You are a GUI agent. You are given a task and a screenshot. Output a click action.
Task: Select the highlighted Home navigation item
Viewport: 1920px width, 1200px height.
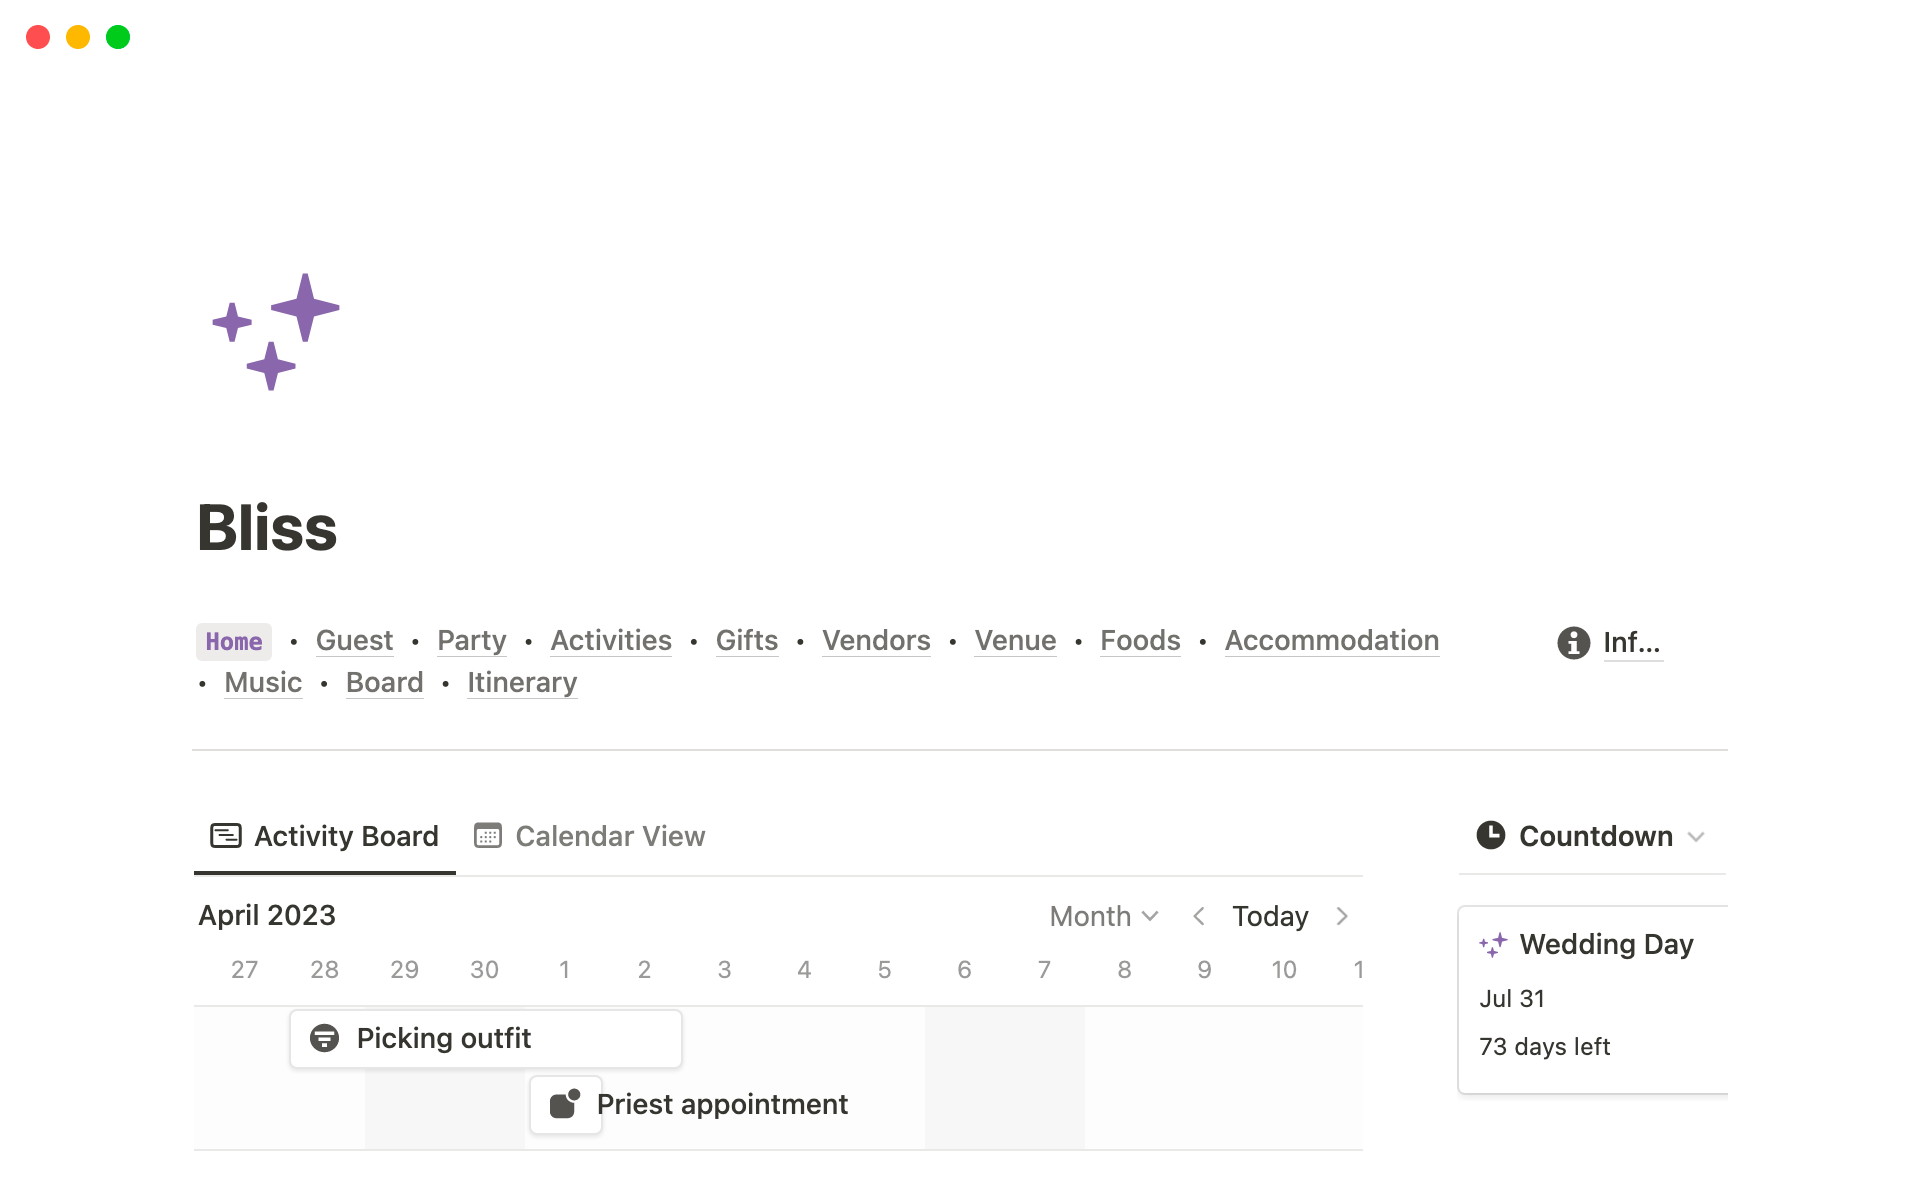click(234, 642)
